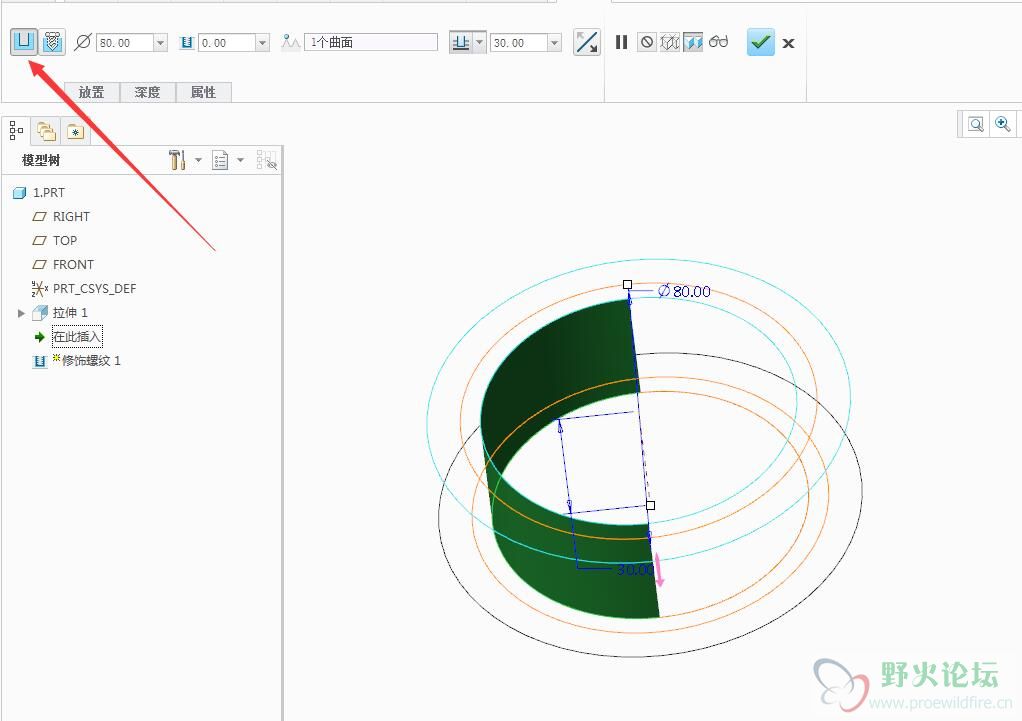Open the 深度 depth tab

click(x=147, y=93)
